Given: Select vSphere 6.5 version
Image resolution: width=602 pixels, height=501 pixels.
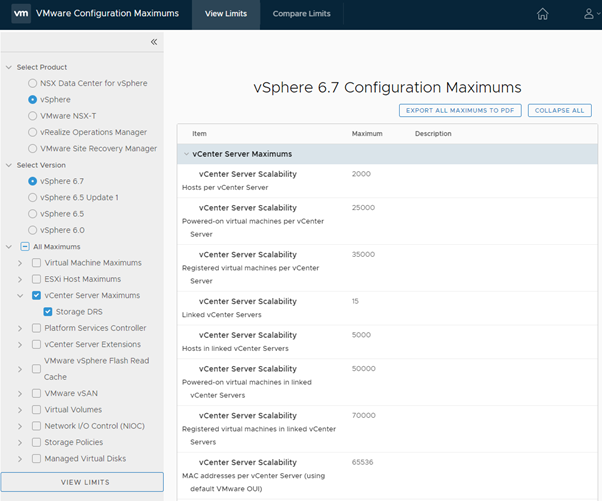Looking at the screenshot, I should pos(33,214).
